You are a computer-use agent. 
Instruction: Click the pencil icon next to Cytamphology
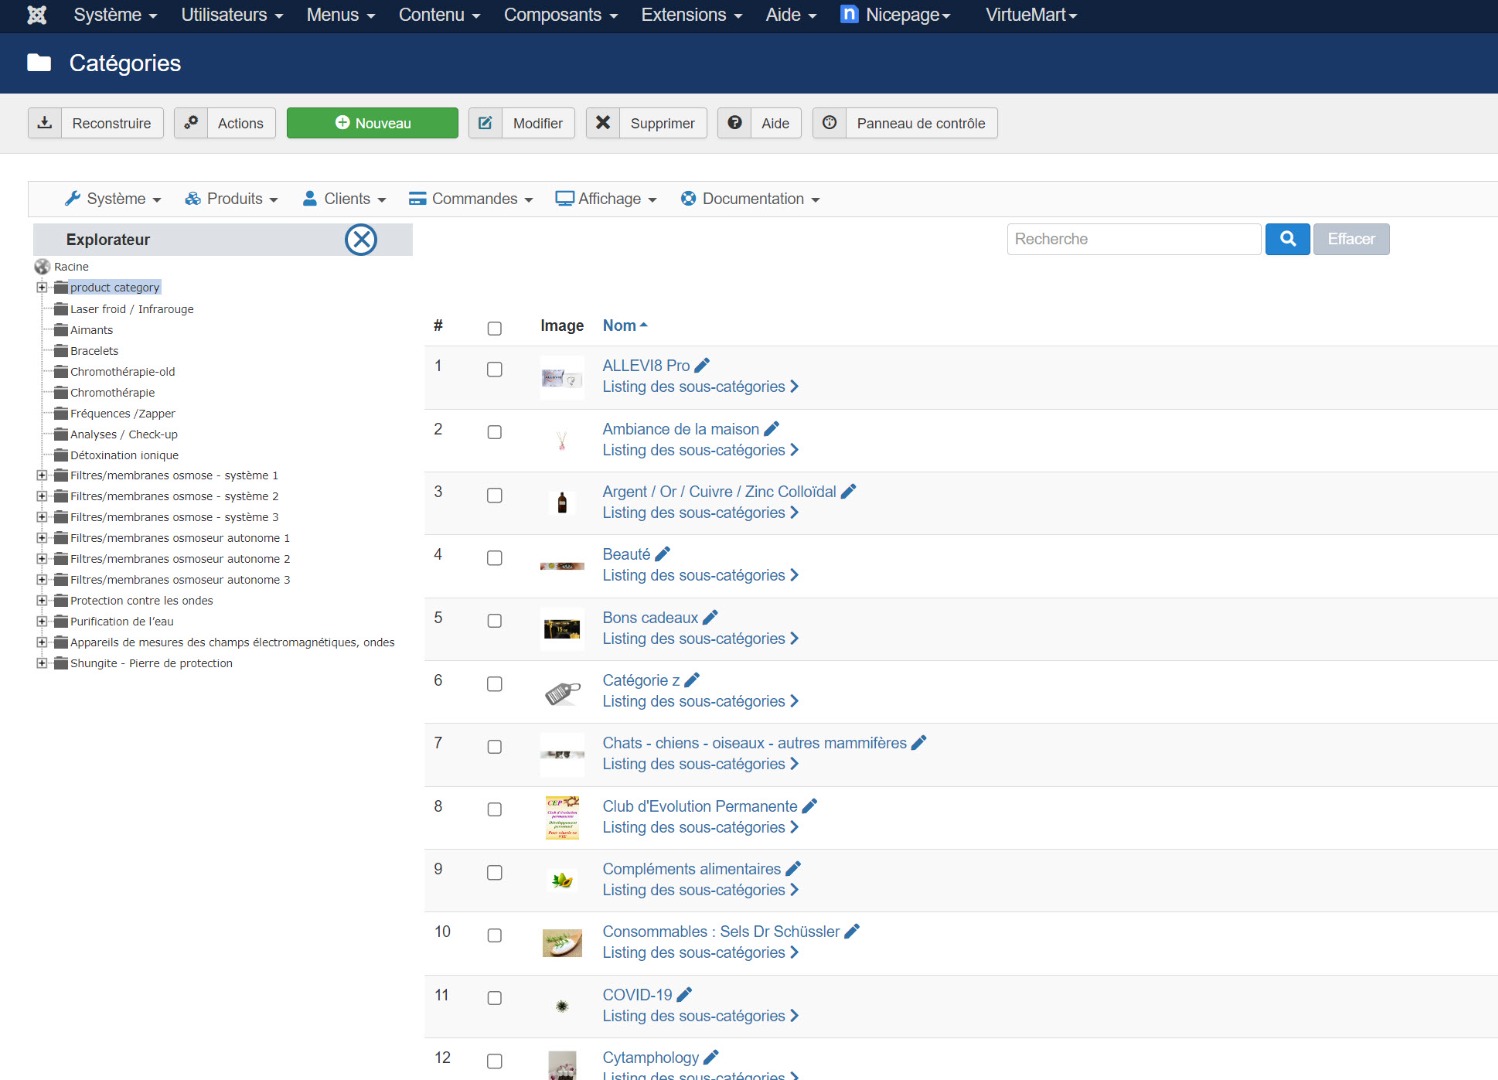tap(711, 1057)
